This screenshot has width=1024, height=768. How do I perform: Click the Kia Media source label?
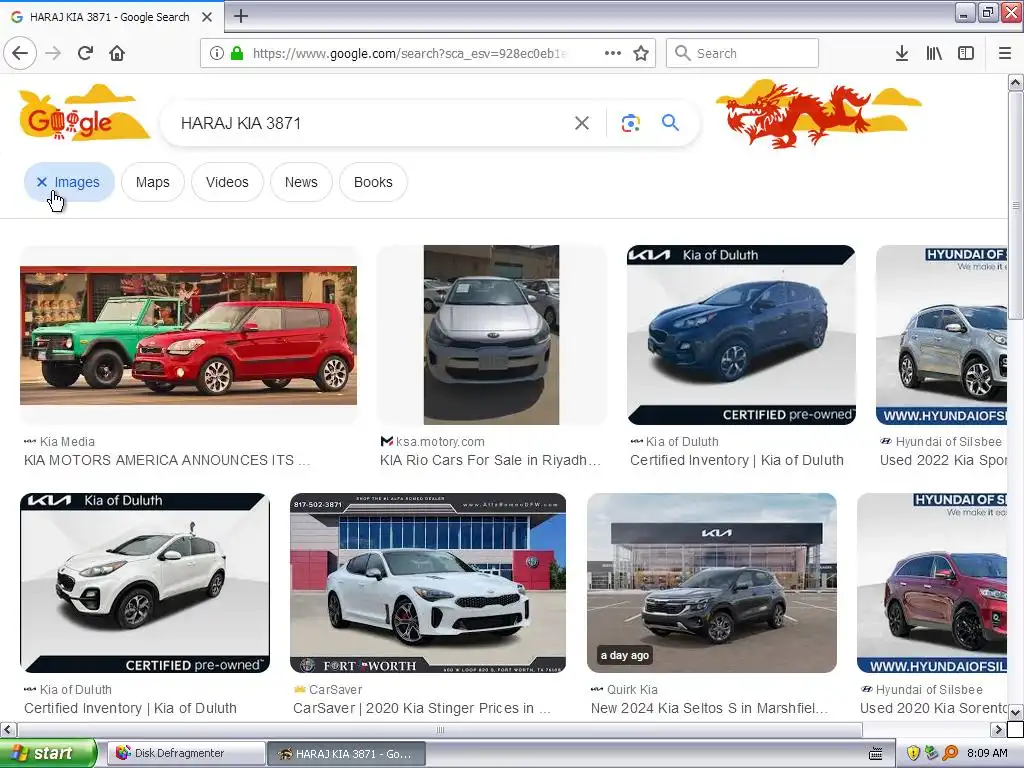(x=67, y=442)
